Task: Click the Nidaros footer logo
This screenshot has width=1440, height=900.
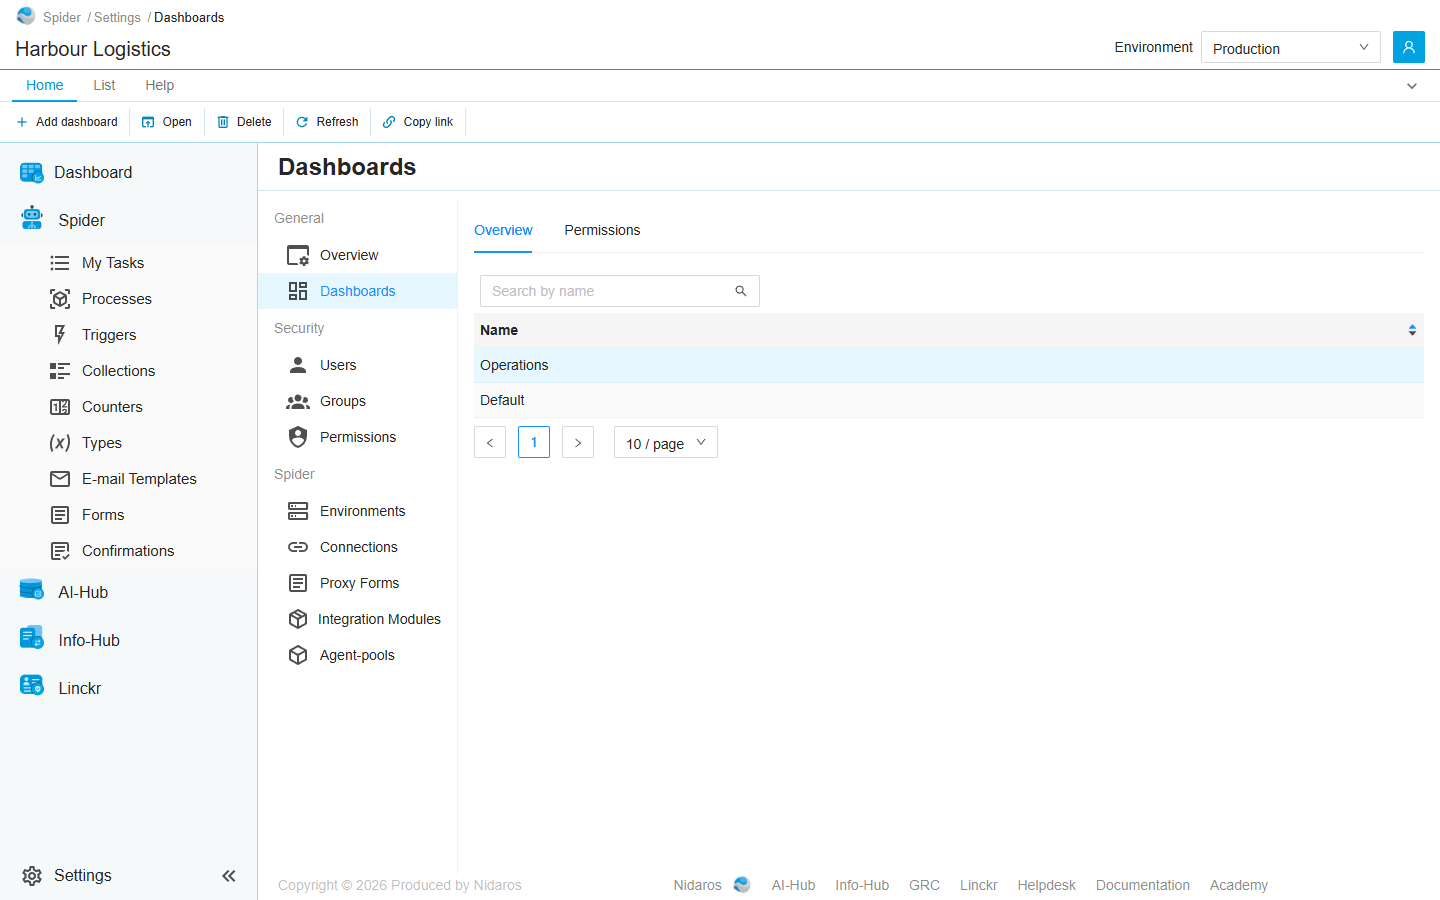Action: click(742, 885)
